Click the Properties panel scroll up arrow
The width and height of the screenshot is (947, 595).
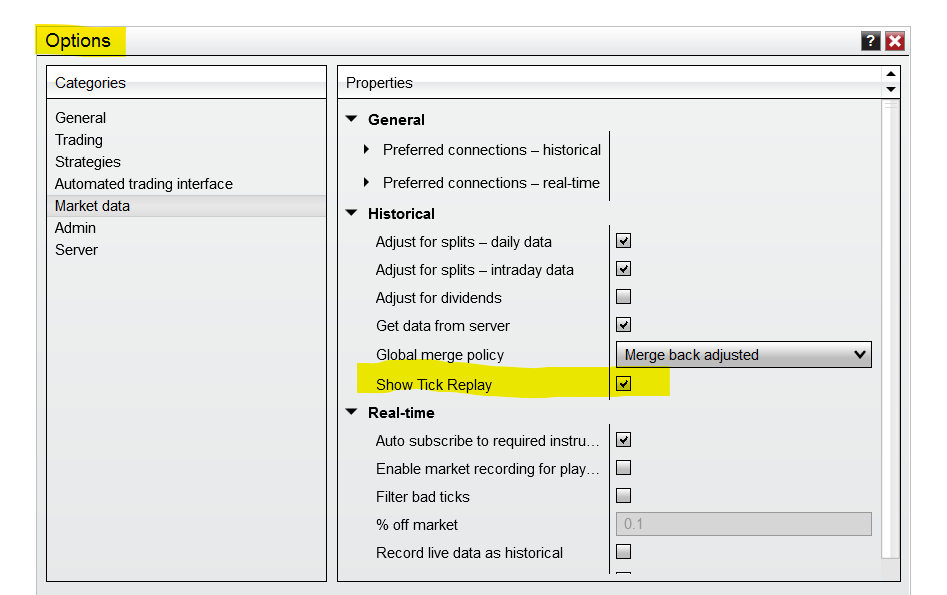point(890,75)
